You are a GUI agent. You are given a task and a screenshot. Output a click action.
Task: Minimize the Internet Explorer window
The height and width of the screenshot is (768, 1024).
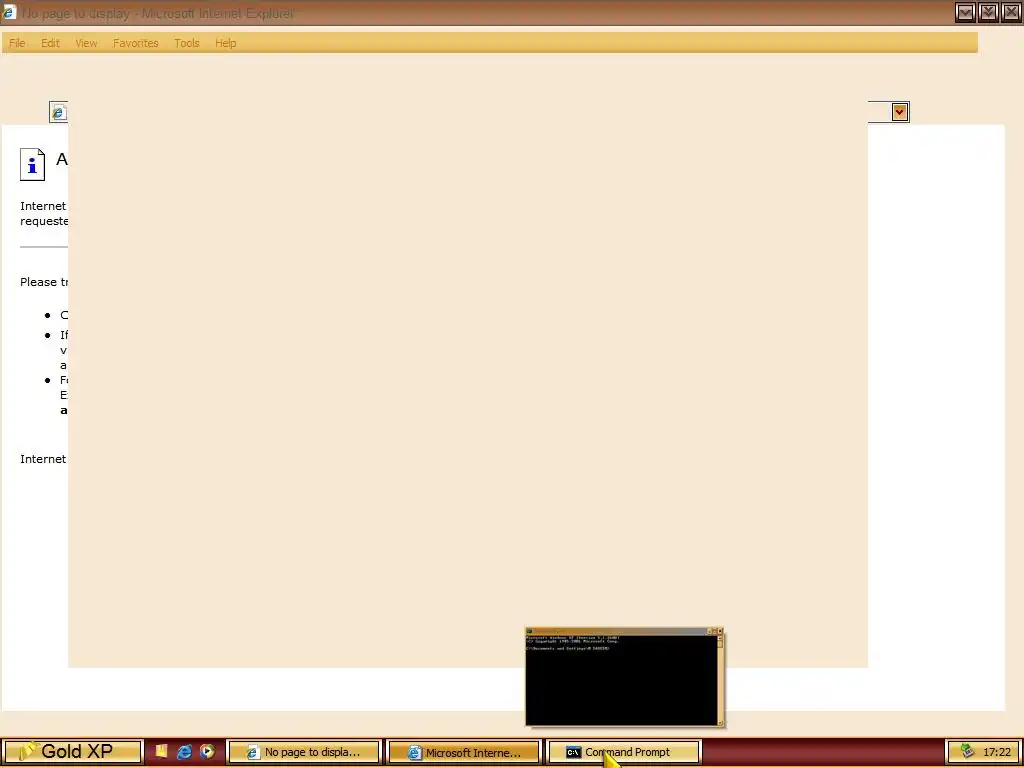pos(965,12)
